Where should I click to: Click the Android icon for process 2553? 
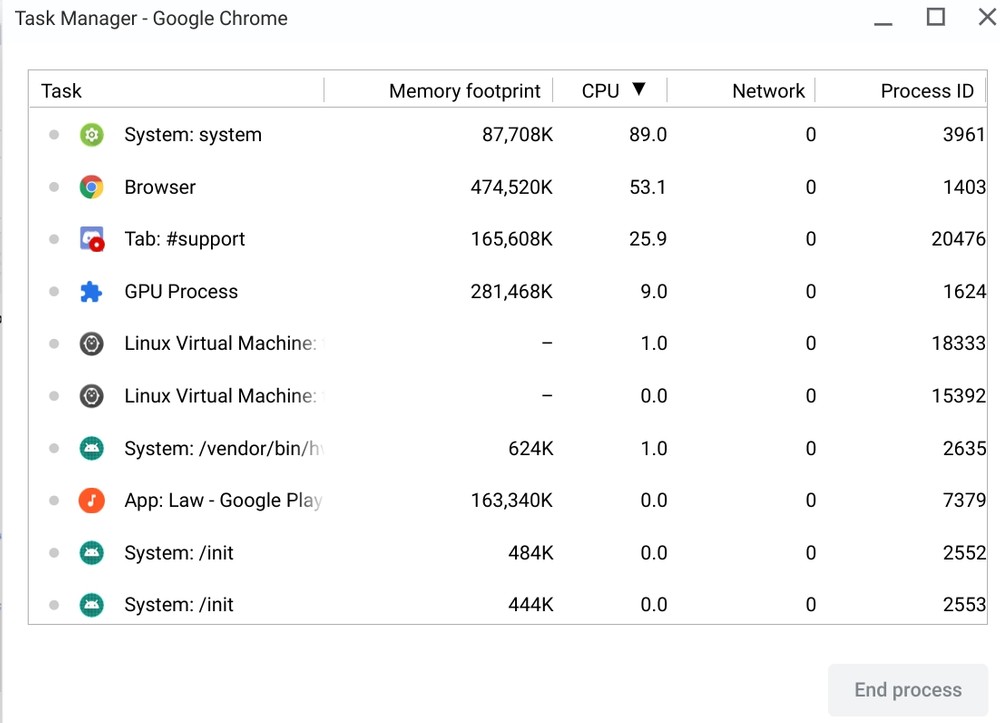coord(91,605)
